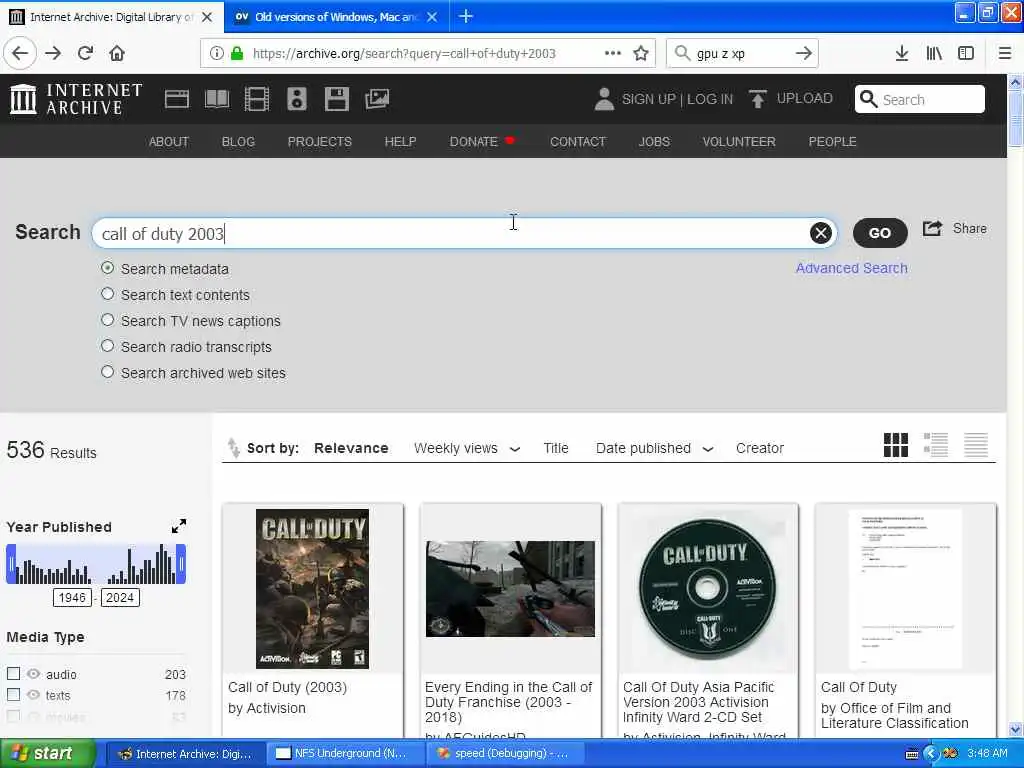1024x768 pixels.
Task: Open Call of Duty (2003) cover thumbnail
Action: pyautogui.click(x=312, y=588)
